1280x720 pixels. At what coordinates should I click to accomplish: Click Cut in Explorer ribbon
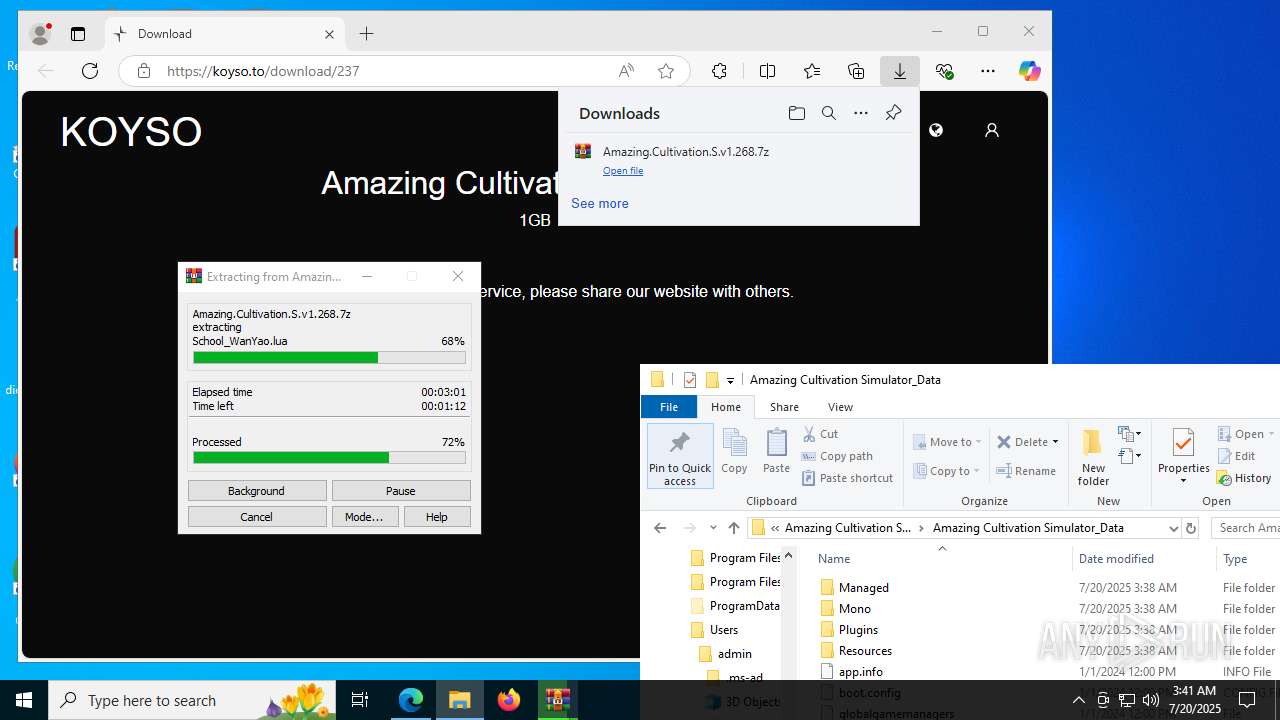[x=821, y=434]
